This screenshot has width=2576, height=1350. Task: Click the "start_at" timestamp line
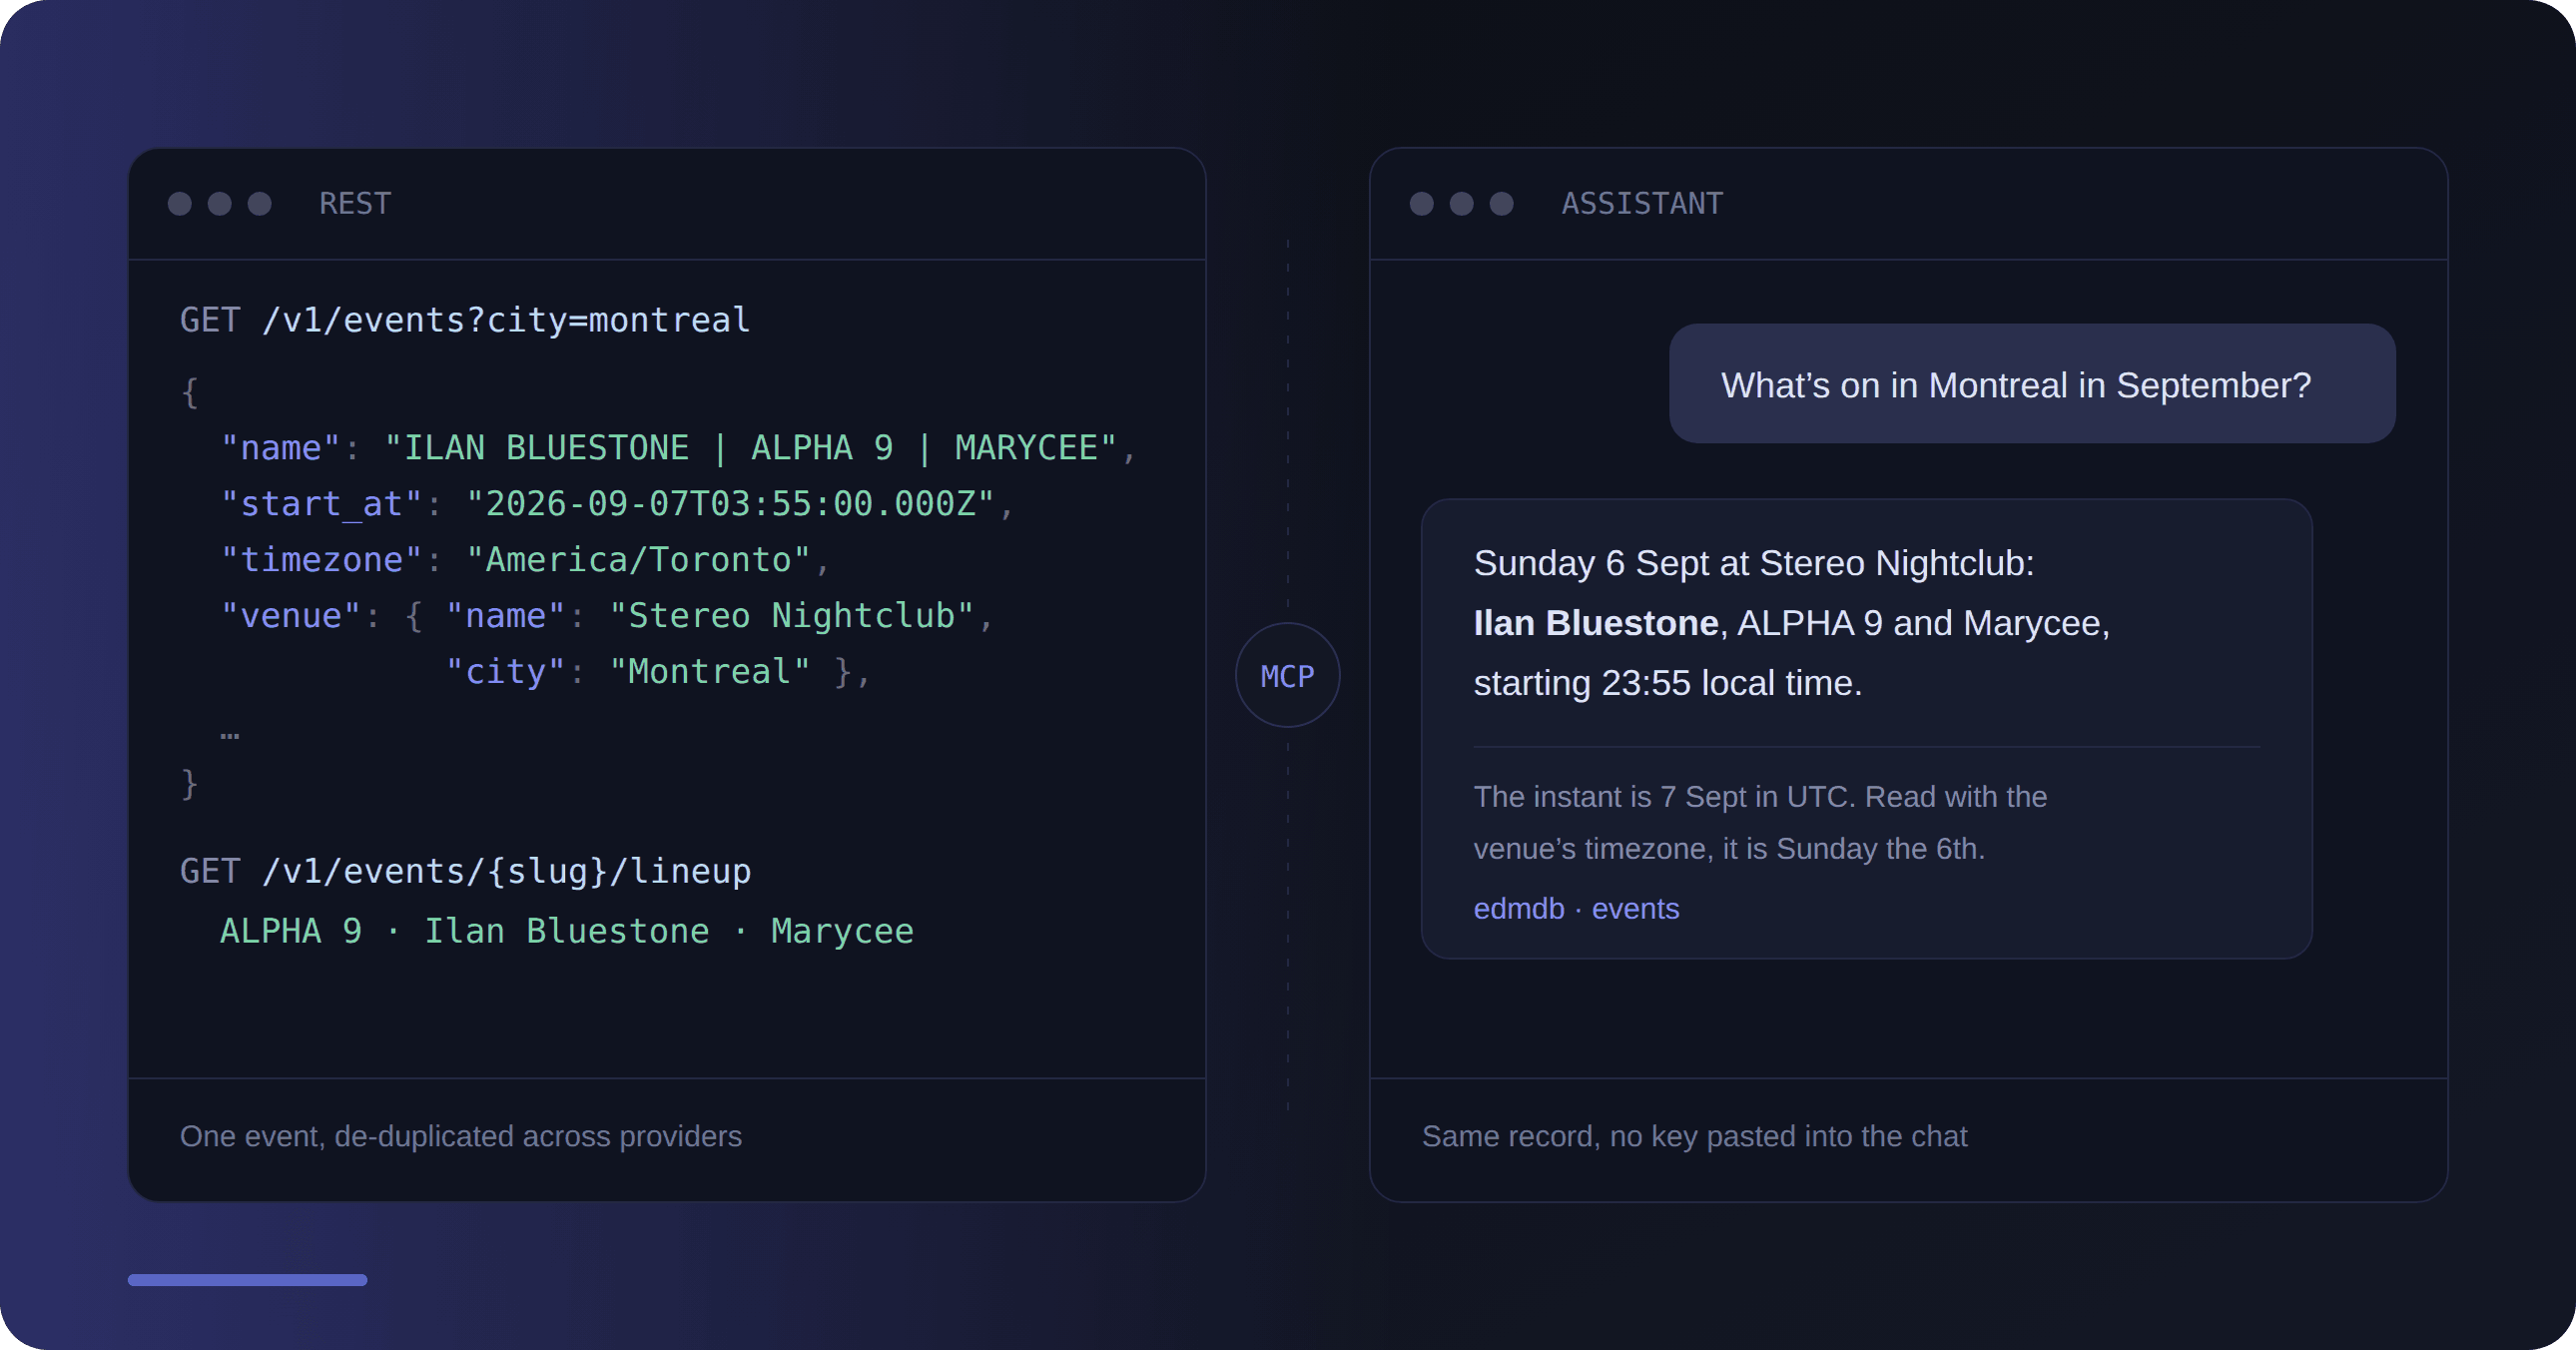click(617, 504)
